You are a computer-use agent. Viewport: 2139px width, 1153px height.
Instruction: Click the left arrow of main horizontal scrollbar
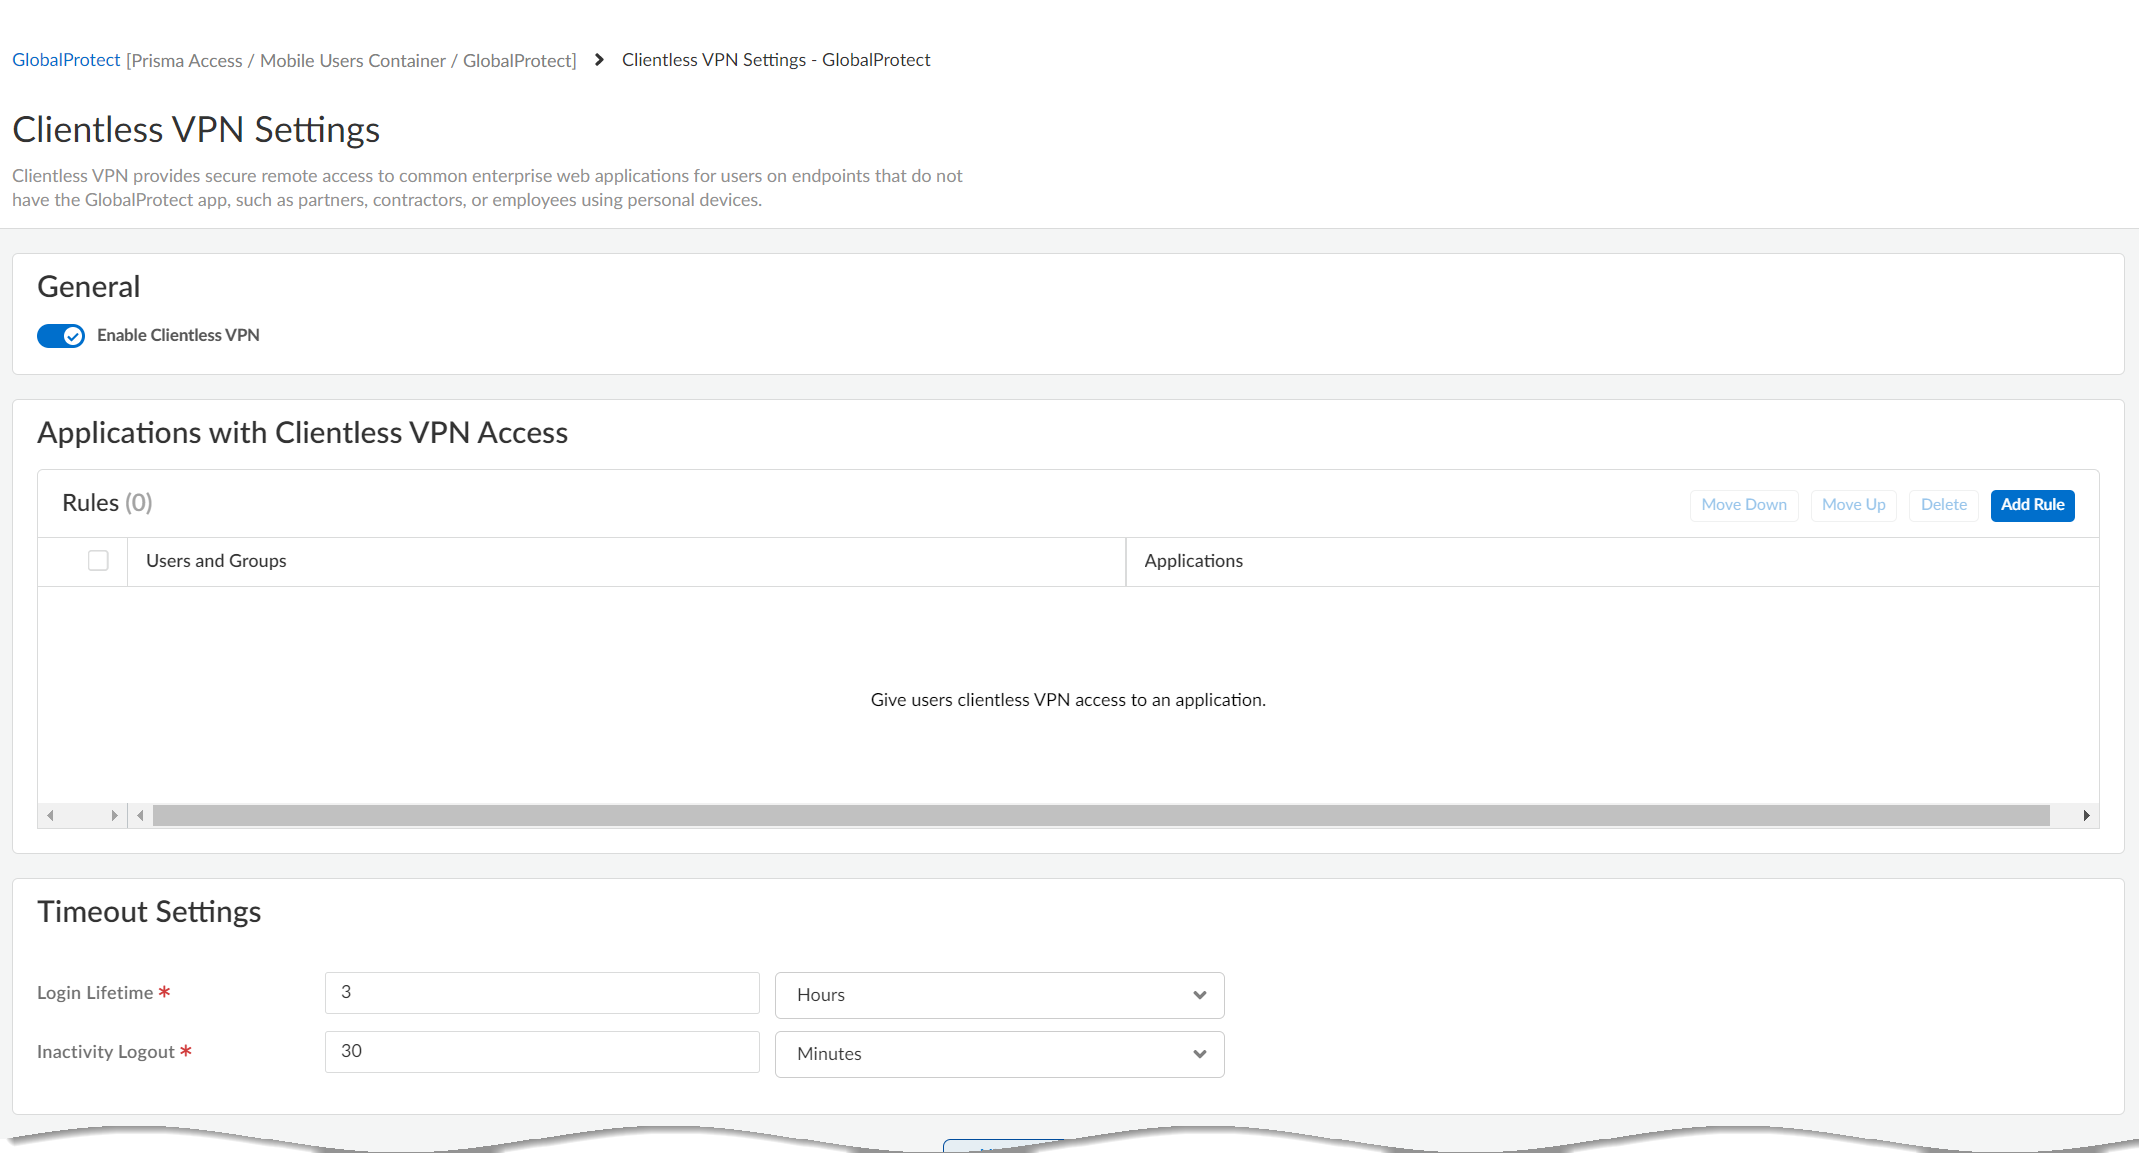[x=140, y=816]
